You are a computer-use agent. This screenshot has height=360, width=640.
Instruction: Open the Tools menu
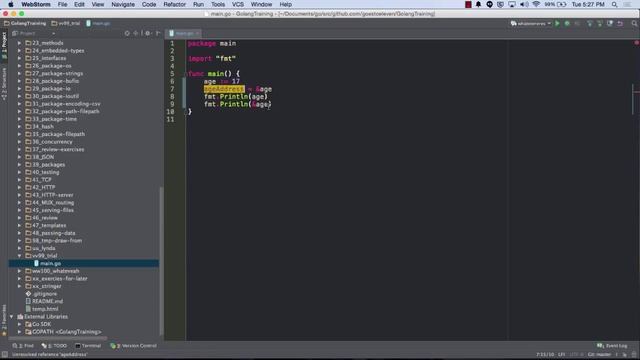coord(218,4)
